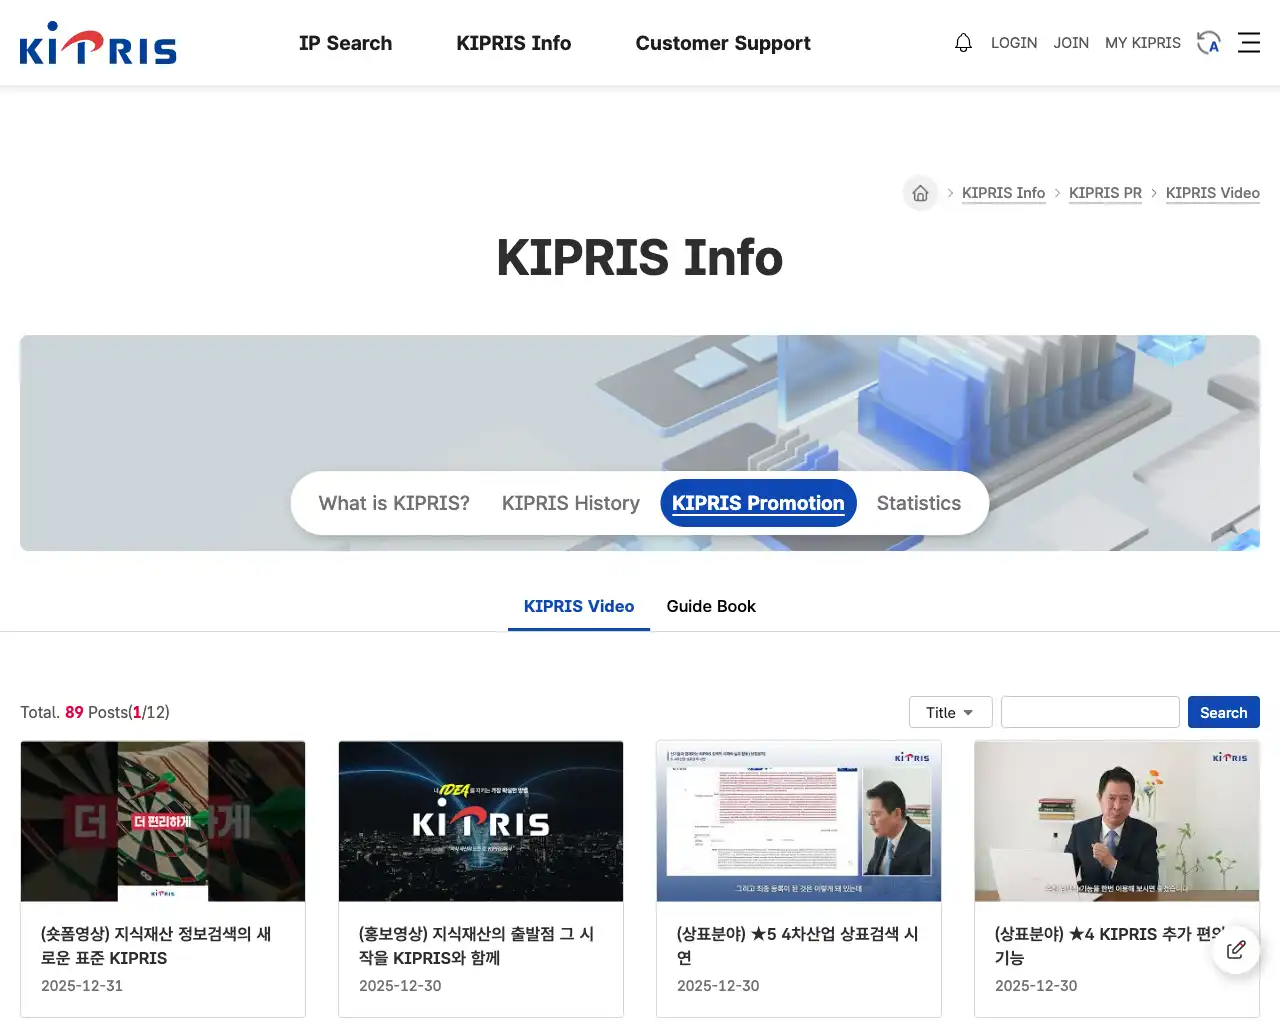Open post titled (숏폼영상) 지식재산 정보검색의 새로운 표준
Viewport: 1280px width, 1024px height.
pyautogui.click(x=156, y=946)
